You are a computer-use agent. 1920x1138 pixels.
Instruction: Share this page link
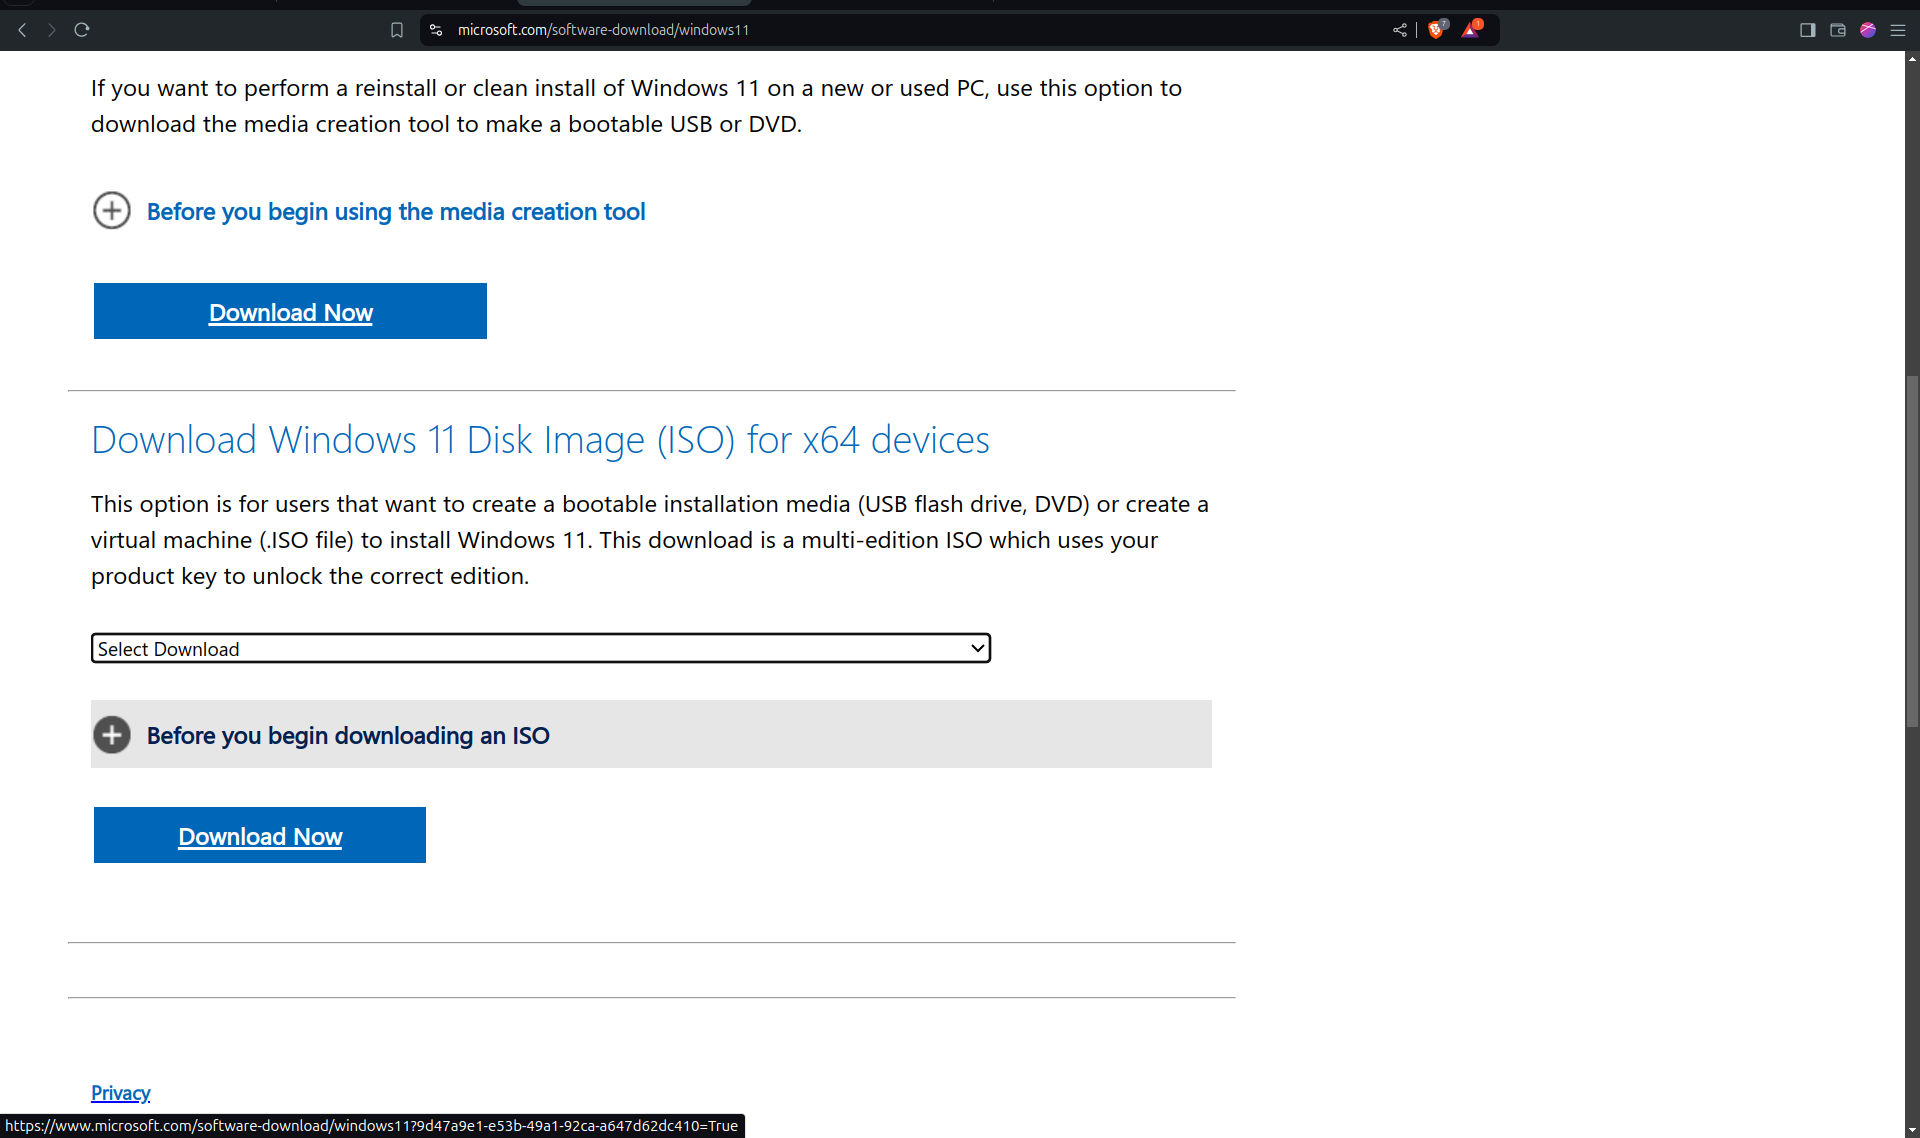(1400, 30)
